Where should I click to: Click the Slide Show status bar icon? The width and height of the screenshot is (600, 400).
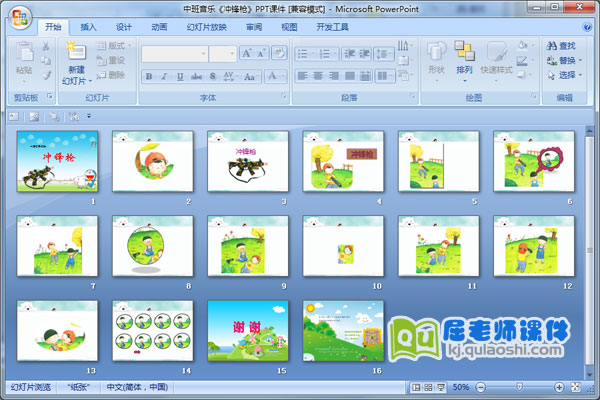click(x=441, y=387)
